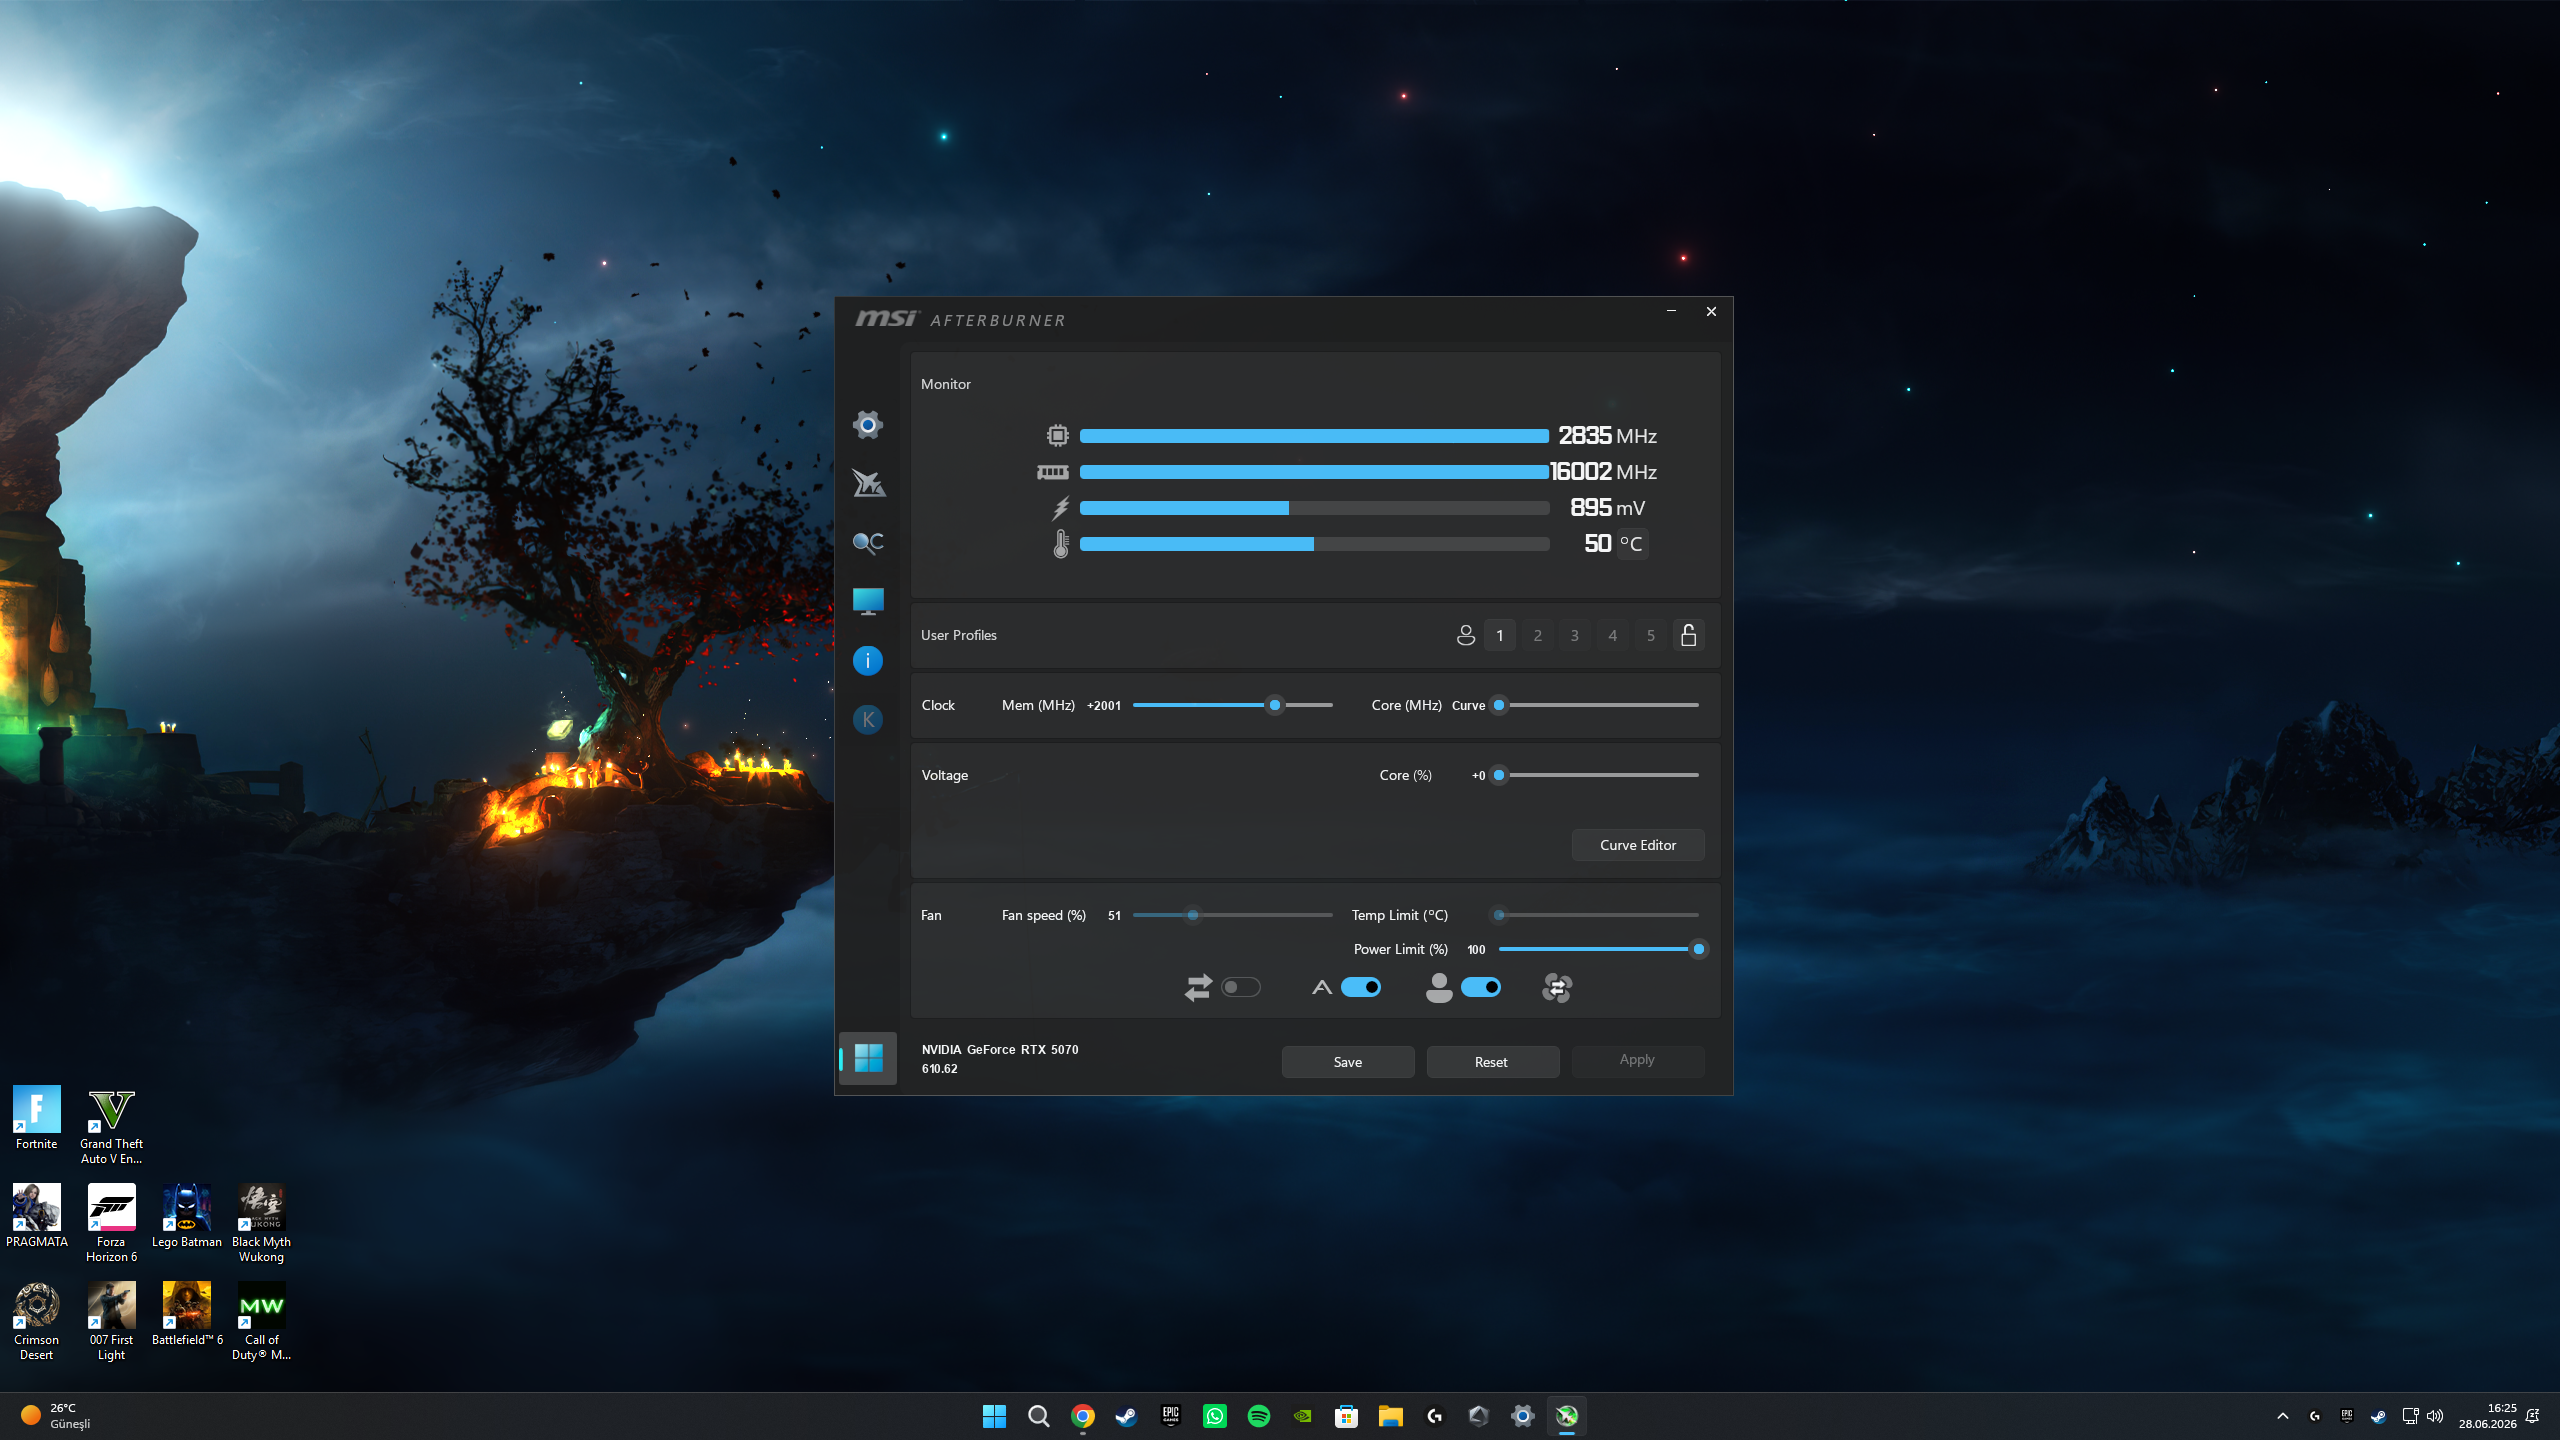Open the clock and date 16:25 flyout
This screenshot has height=1440, width=2560.
[2488, 1416]
